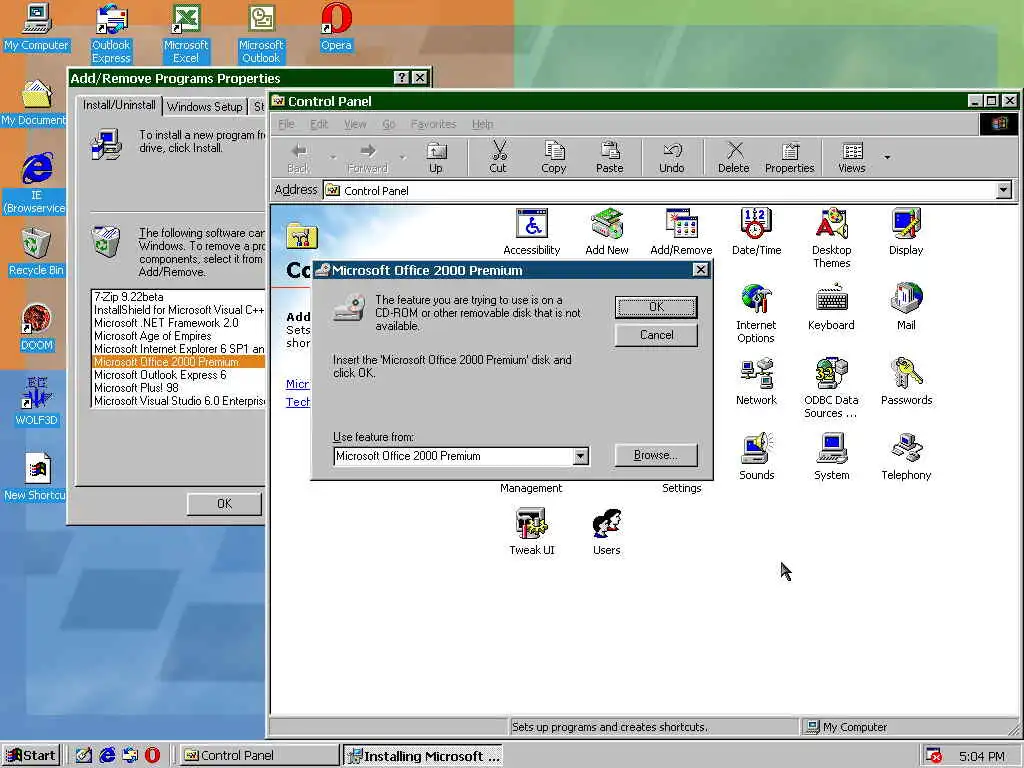The image size is (1024, 768).
Task: Launch Internet Explorer from quick launch
Action: click(107, 756)
